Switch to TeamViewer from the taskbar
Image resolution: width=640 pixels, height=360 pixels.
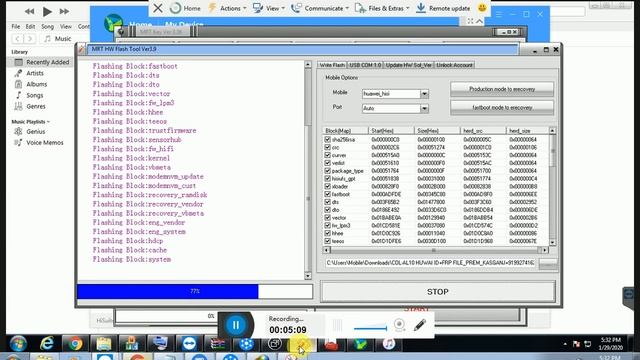(189, 344)
